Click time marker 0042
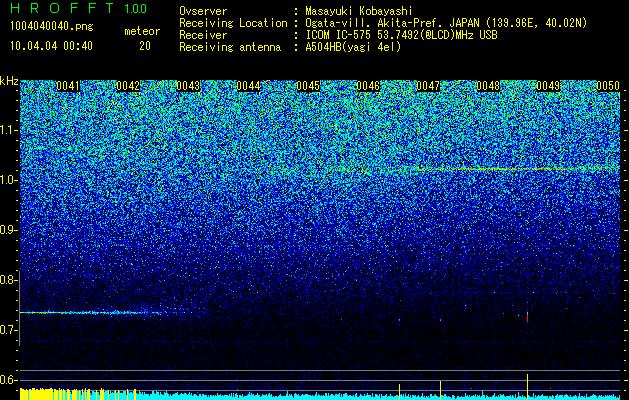 pos(128,86)
